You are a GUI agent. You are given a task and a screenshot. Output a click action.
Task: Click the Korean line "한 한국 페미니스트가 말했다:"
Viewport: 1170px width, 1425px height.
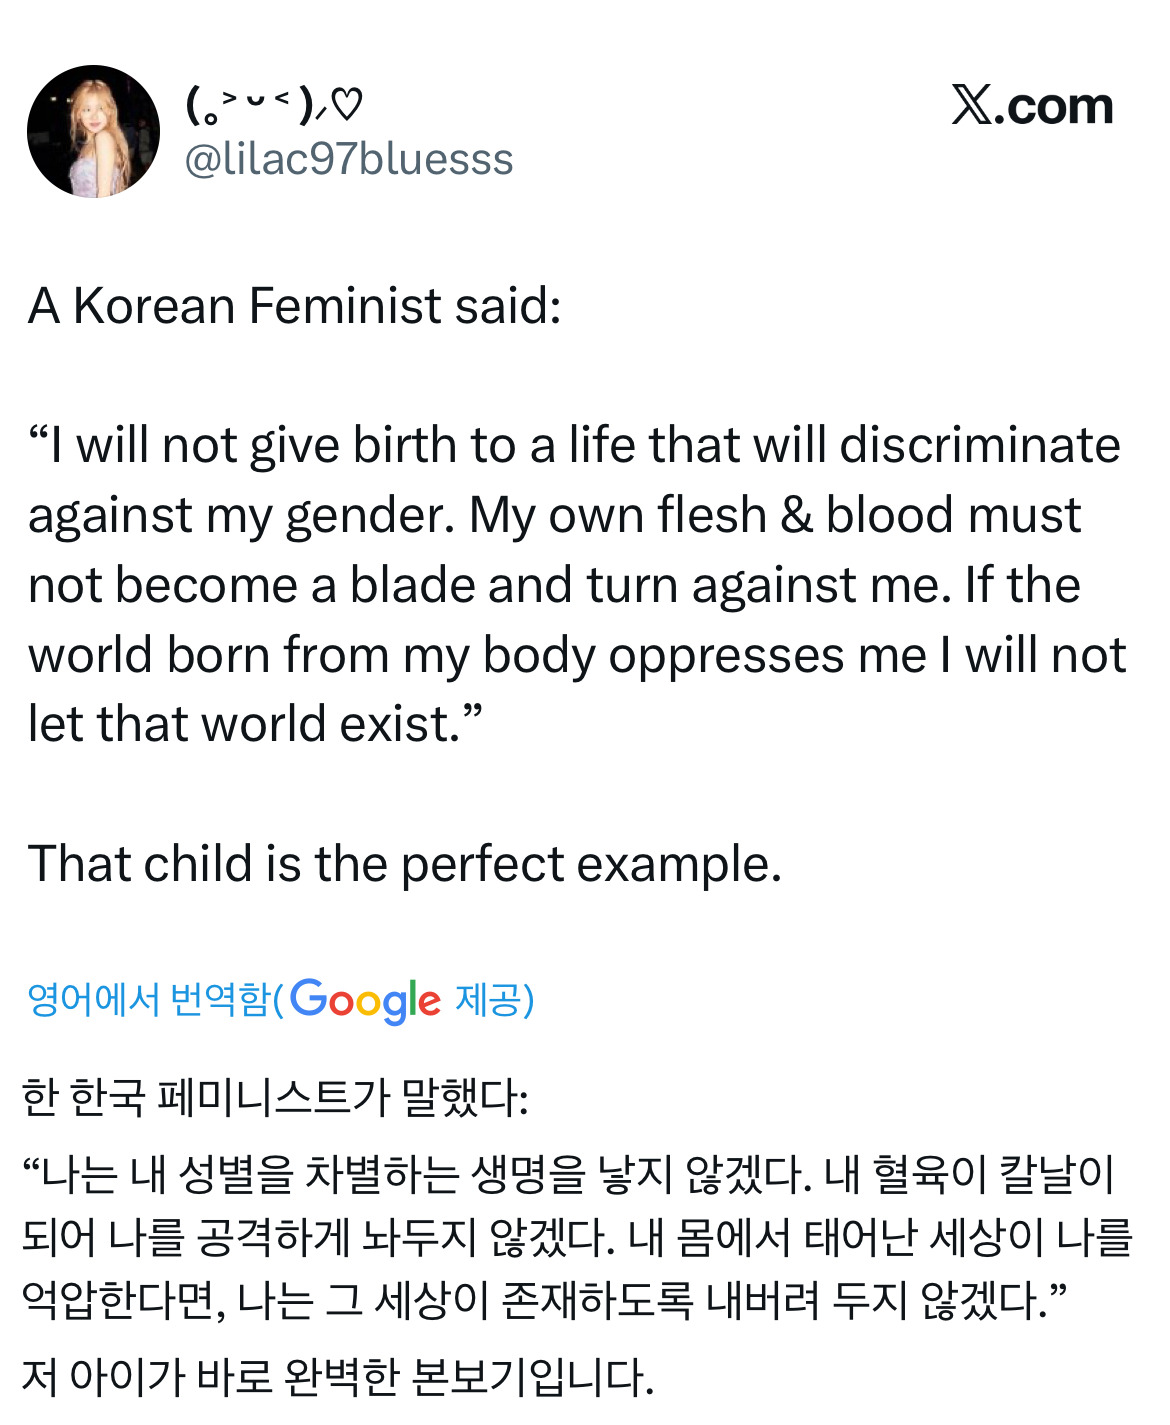click(x=275, y=1097)
